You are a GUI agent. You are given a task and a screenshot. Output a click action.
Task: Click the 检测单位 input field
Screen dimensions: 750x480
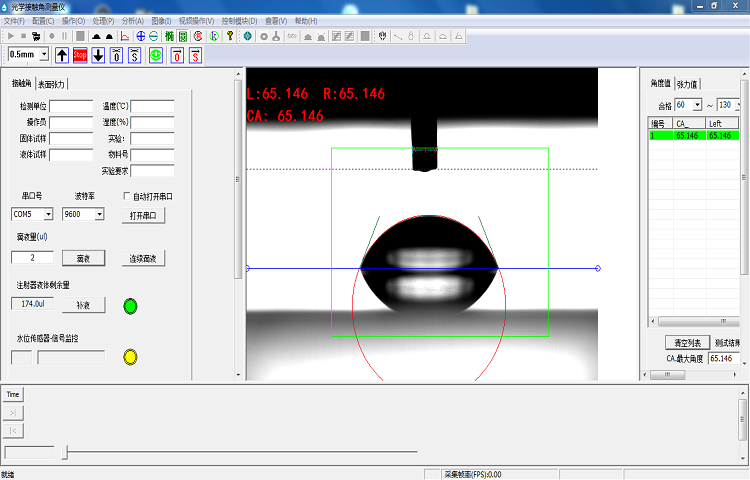pyautogui.click(x=71, y=106)
